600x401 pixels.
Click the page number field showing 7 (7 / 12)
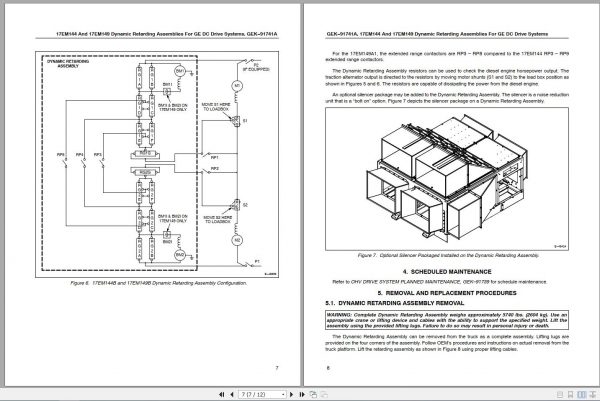260,394
